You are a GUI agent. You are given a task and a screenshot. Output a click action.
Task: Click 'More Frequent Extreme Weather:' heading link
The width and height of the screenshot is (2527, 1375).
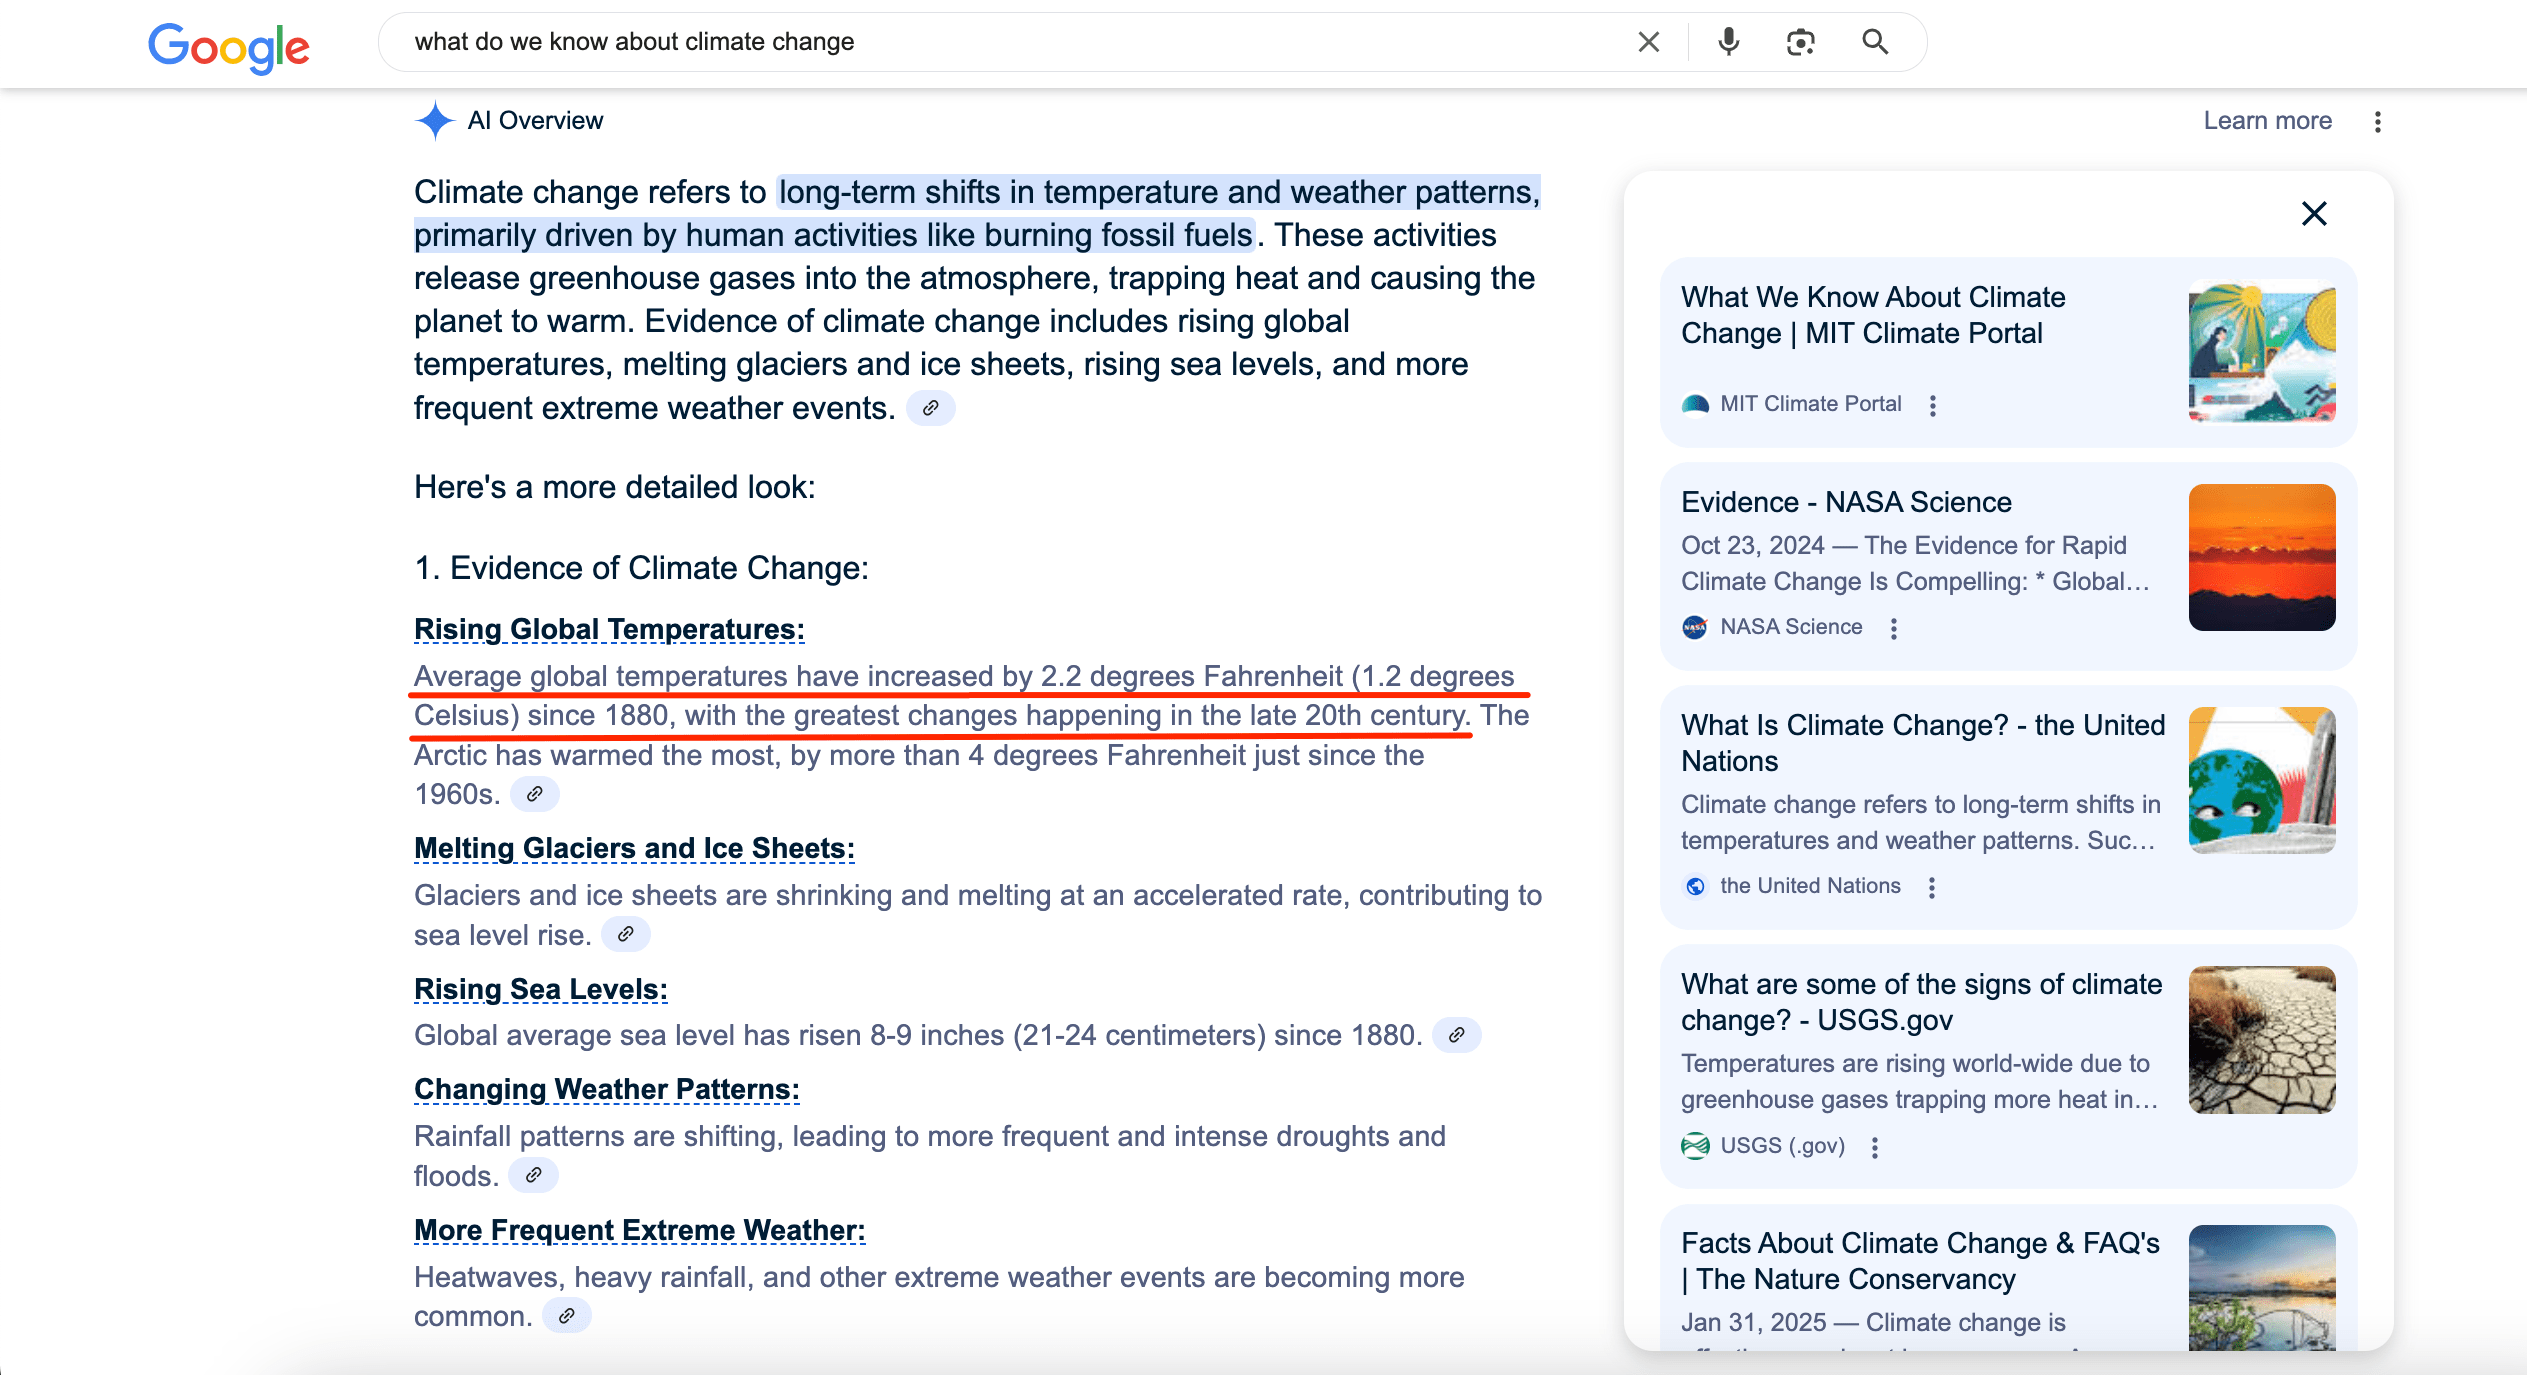(640, 1230)
